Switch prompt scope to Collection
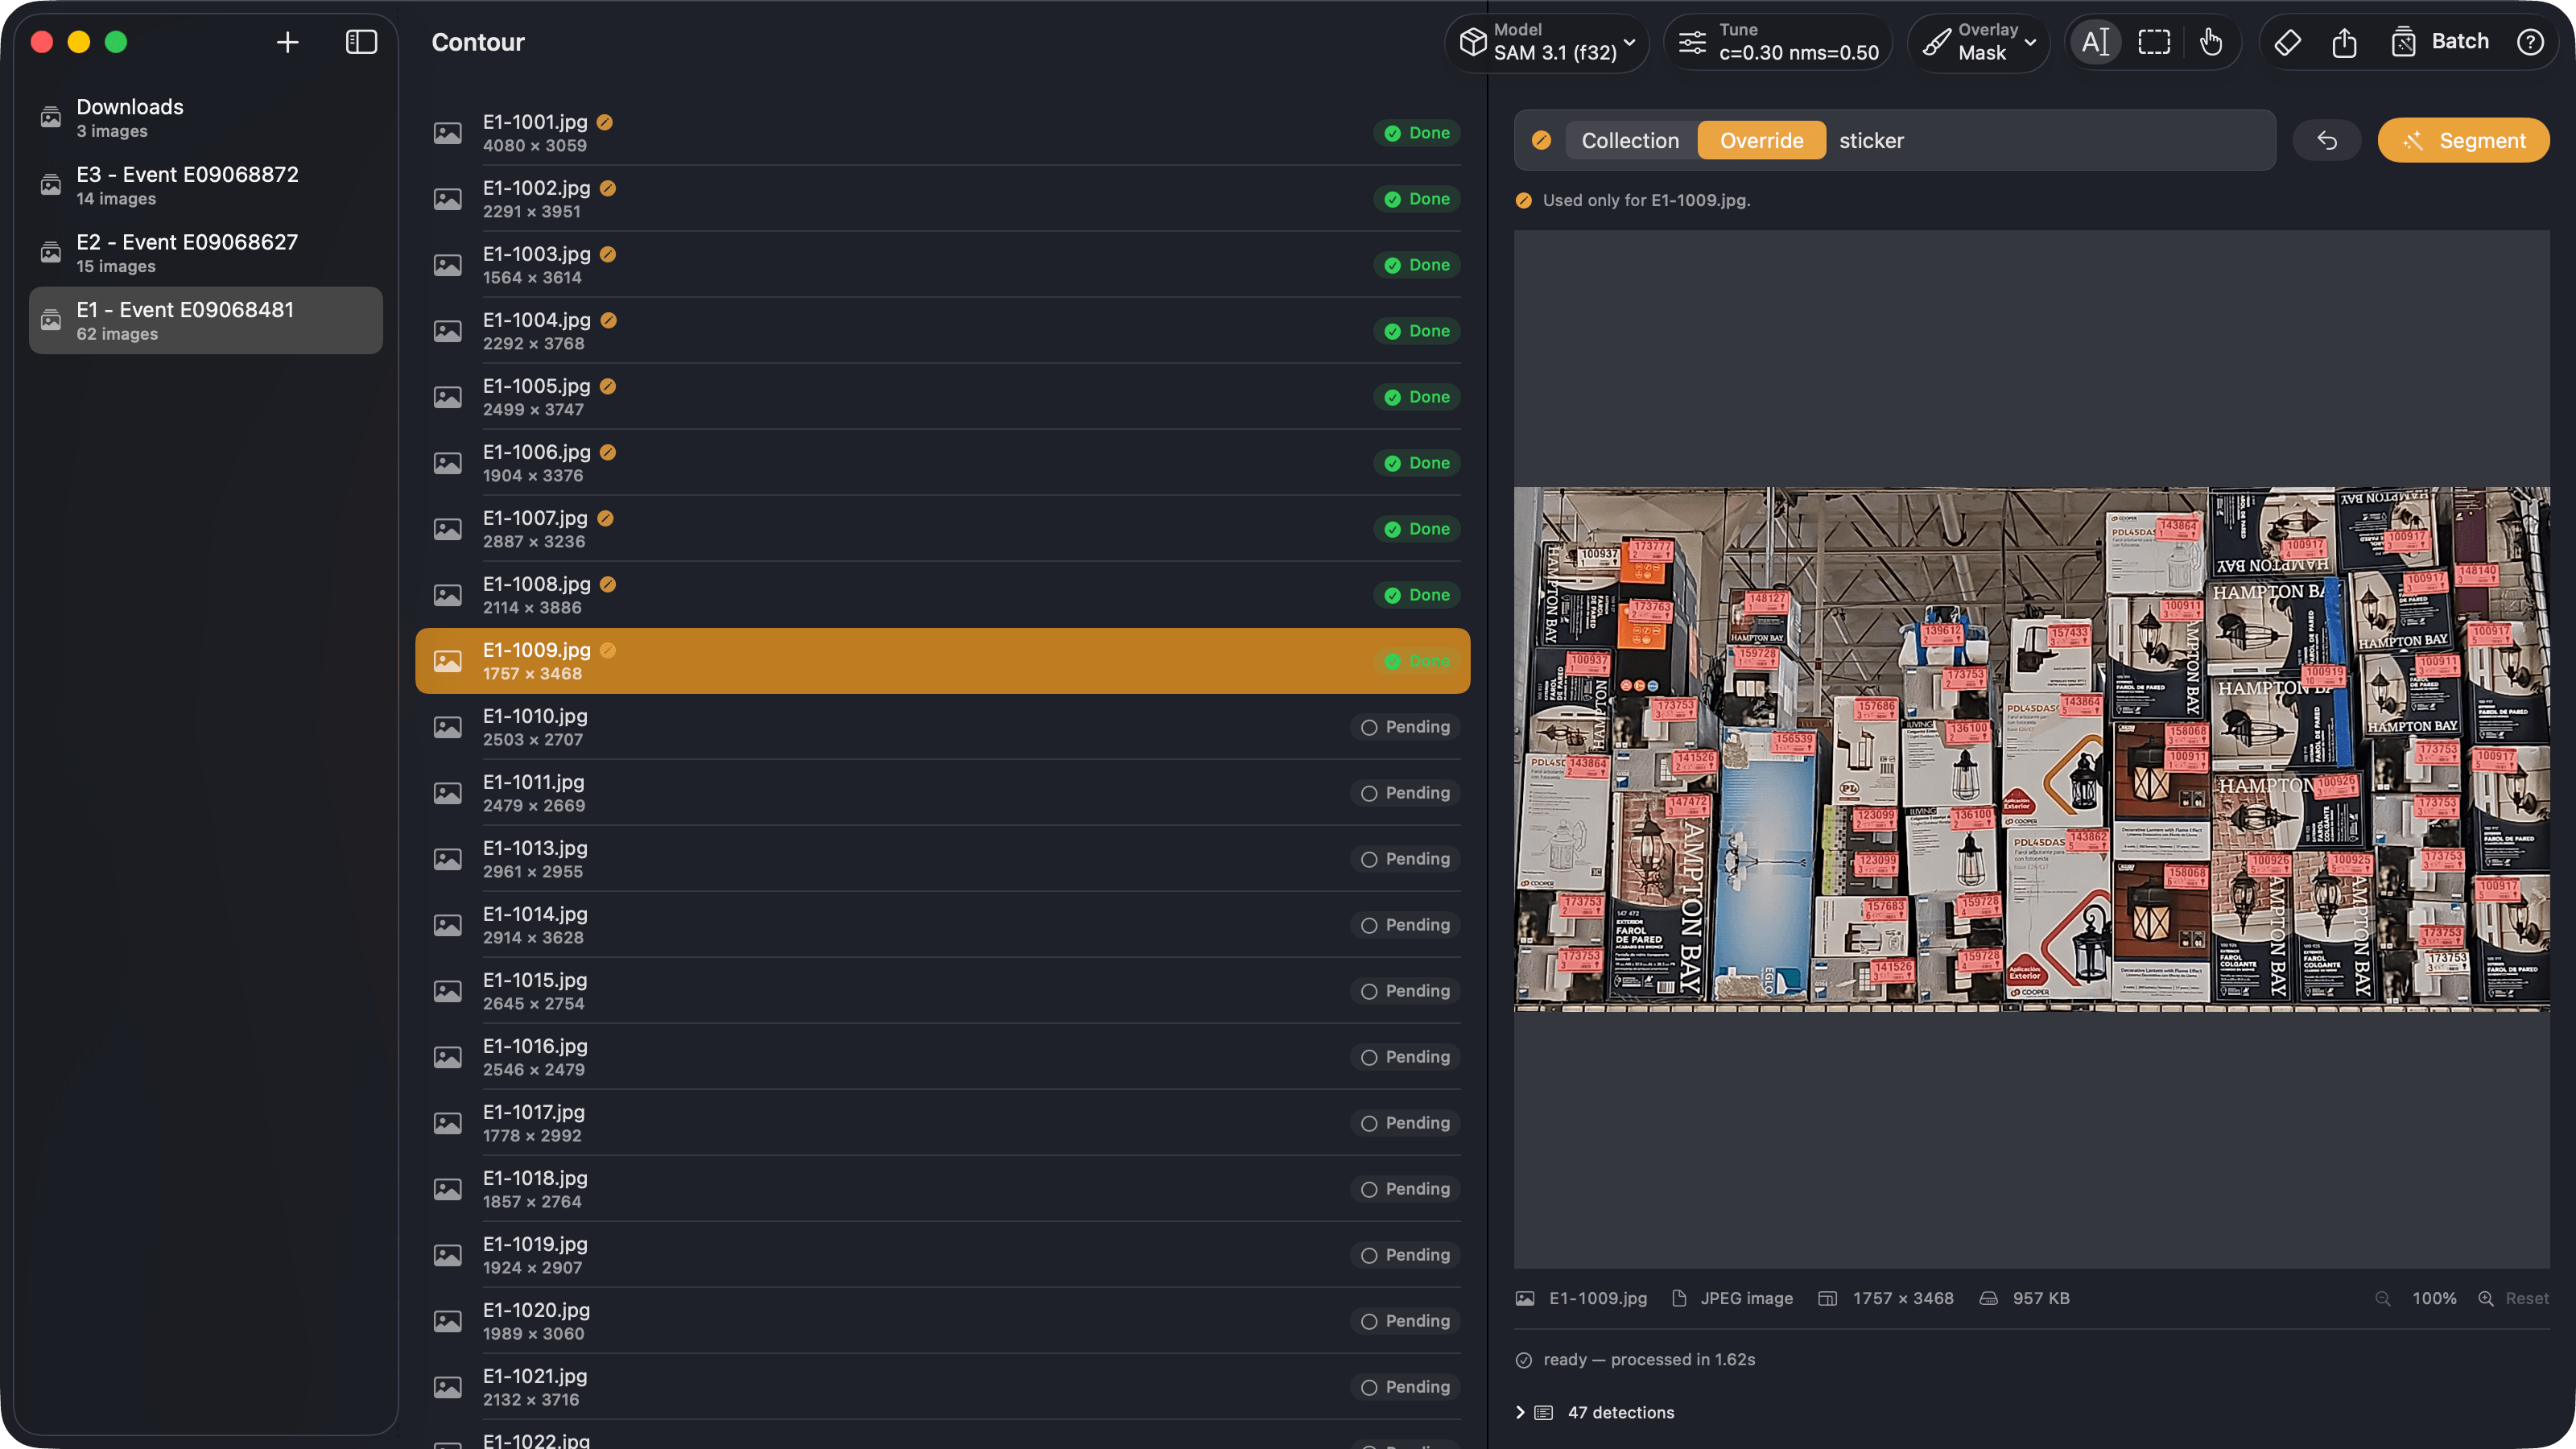2576x1449 pixels. coord(1630,141)
